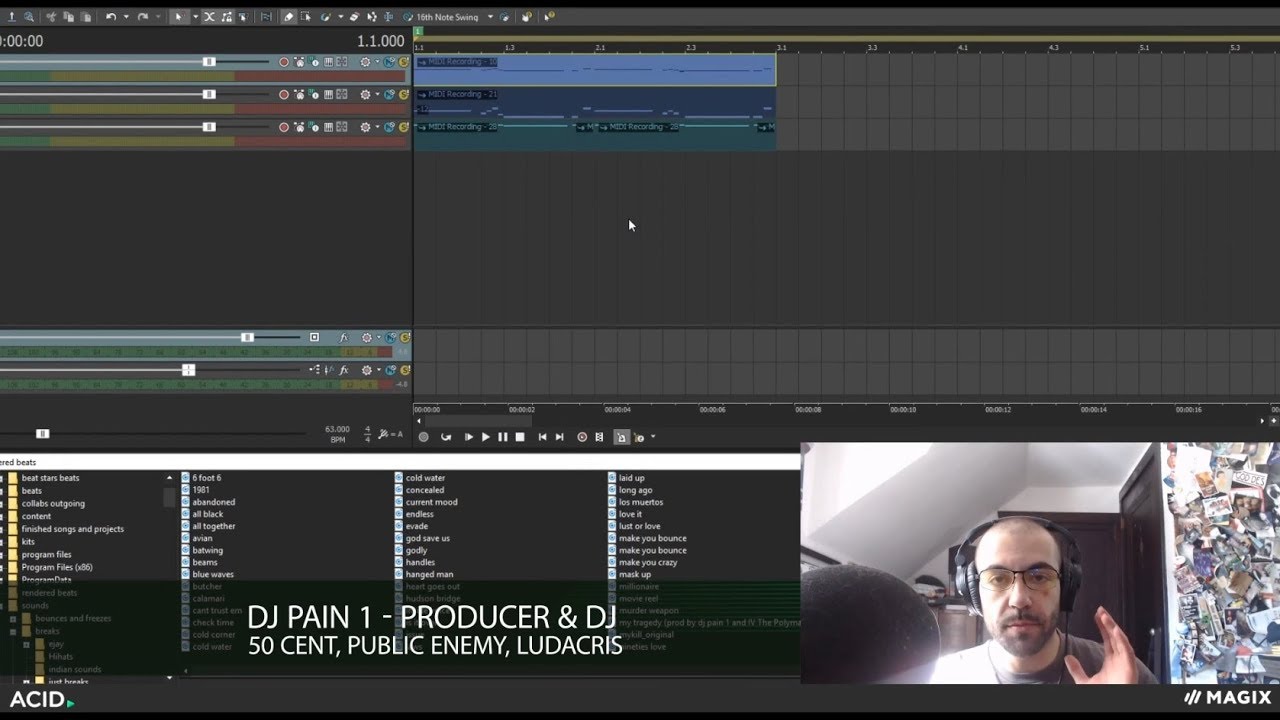Screen dimensions: 1280x720
Task: Click the Record button in transport bar
Action: click(423, 437)
